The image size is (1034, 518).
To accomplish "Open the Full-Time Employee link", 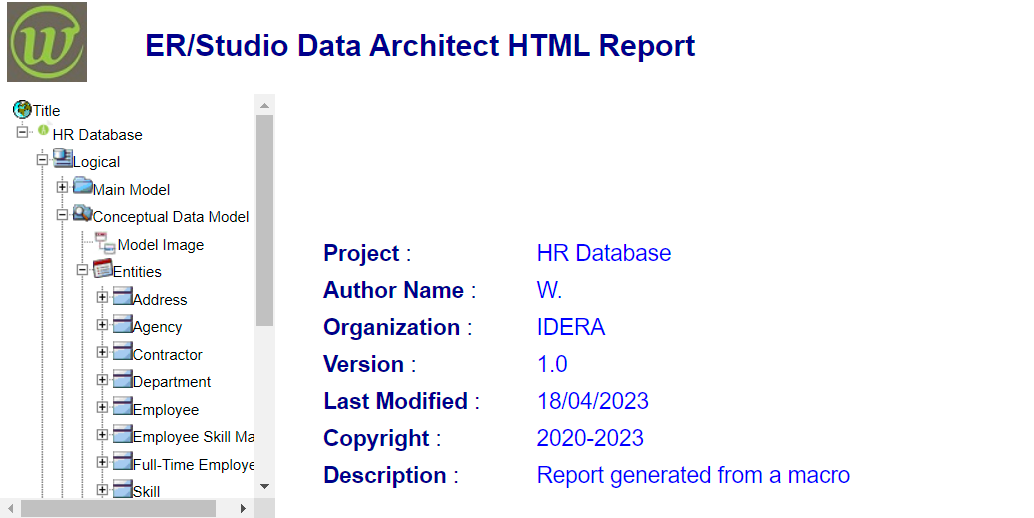I will click(x=194, y=465).
